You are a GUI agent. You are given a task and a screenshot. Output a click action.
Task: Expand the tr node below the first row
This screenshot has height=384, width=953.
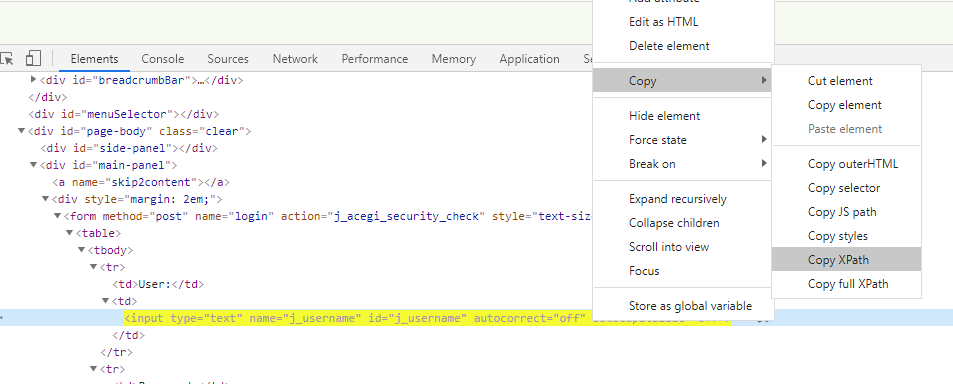tap(94, 369)
